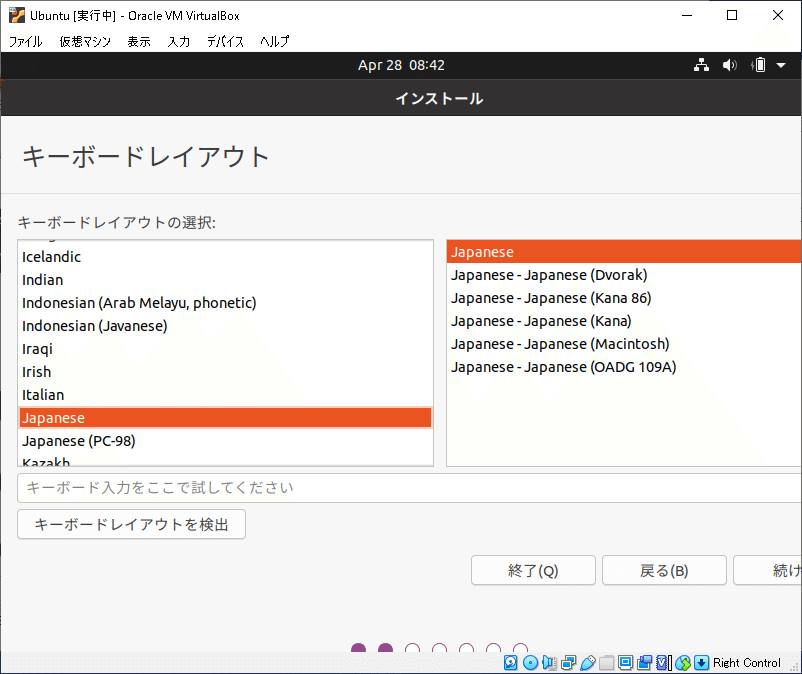Select Japanese (PC-98) layout
Screen dimensions: 802x674
tap(225, 441)
